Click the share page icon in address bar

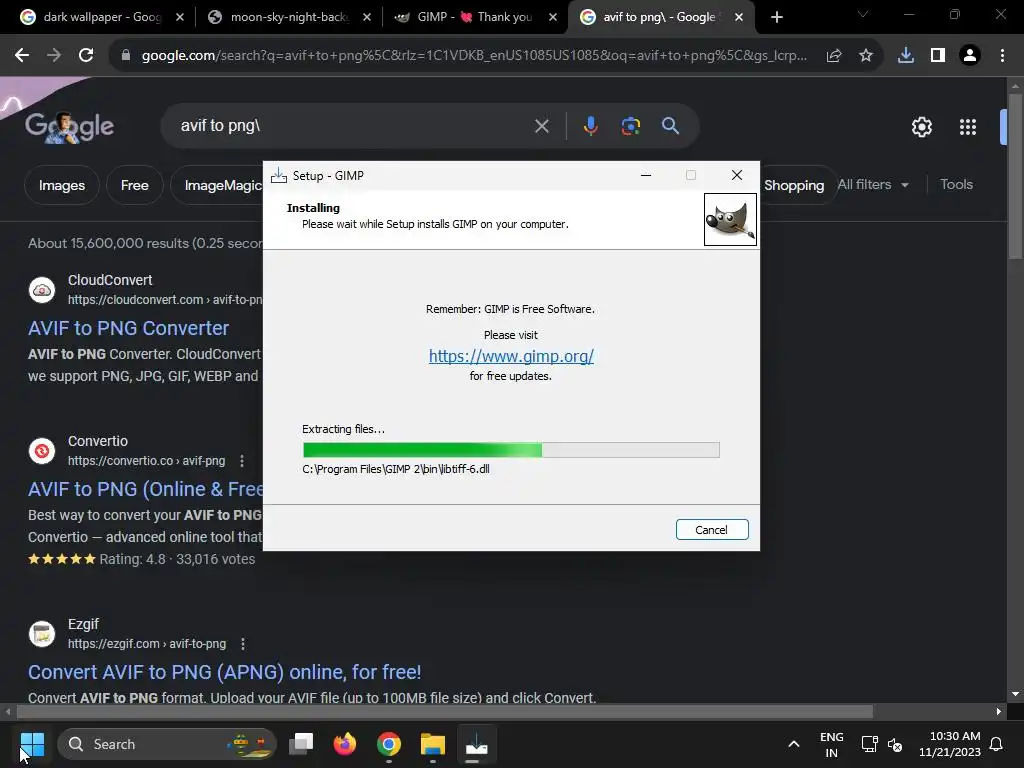(834, 56)
